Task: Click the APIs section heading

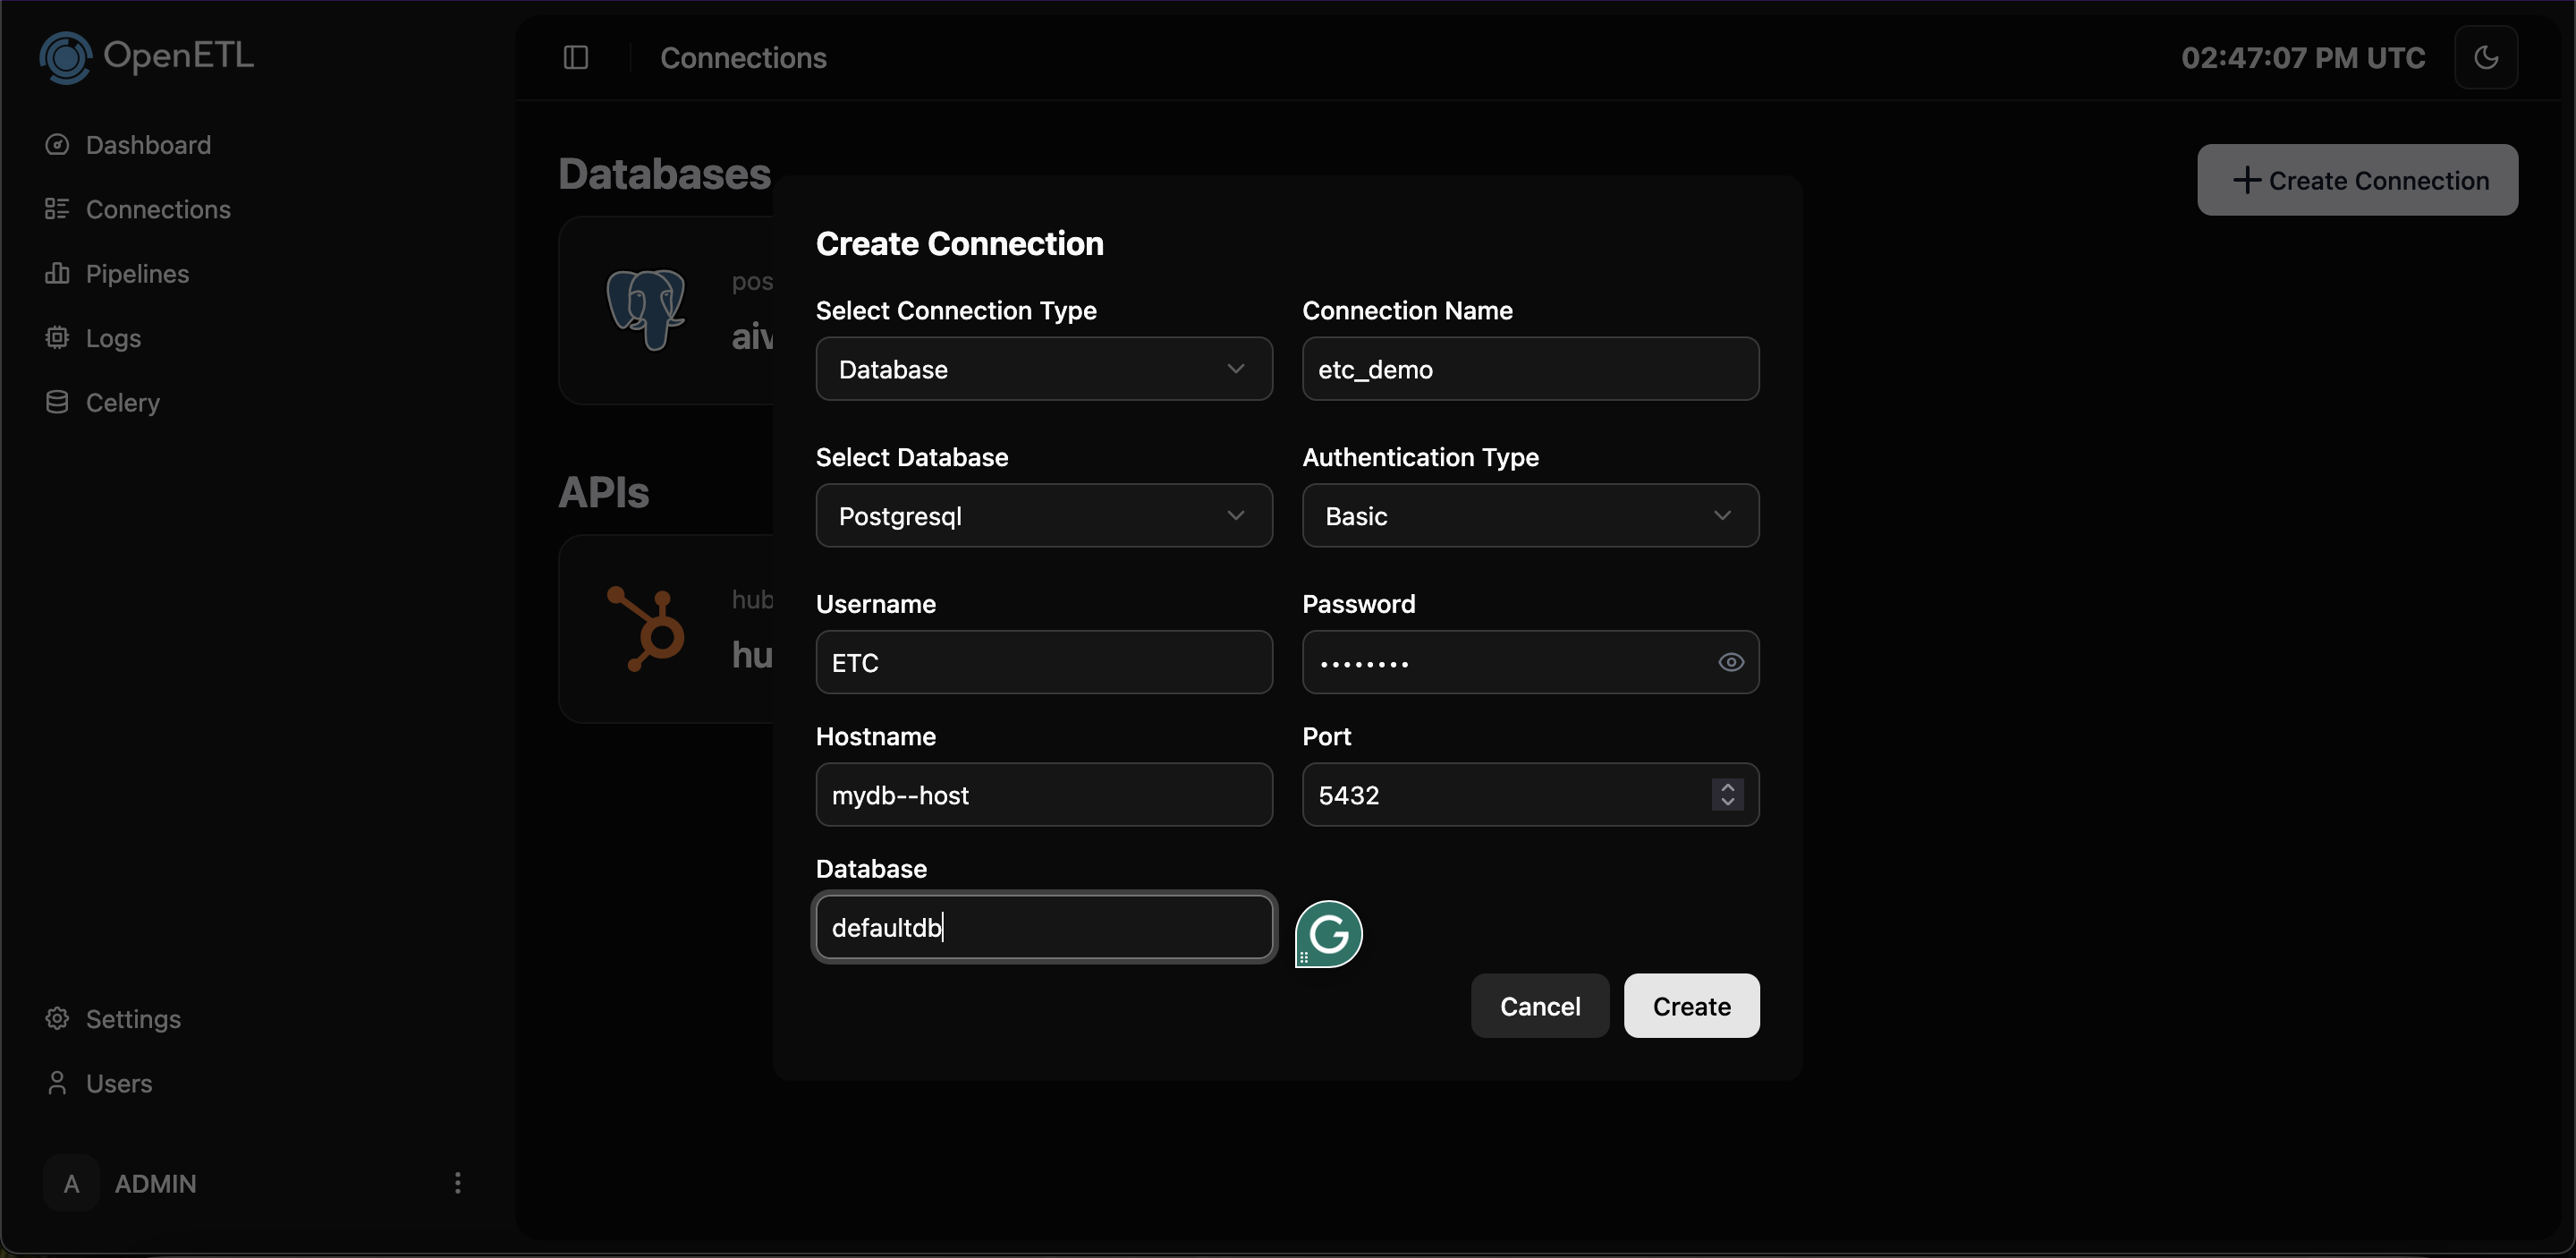Action: click(x=604, y=492)
